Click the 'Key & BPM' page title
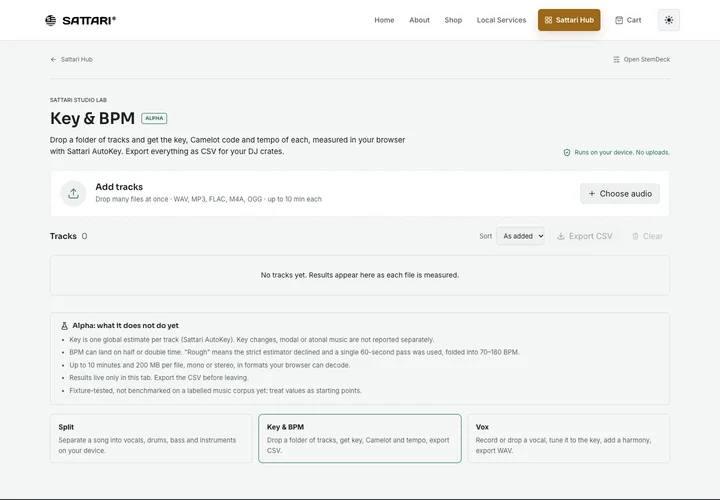The height and width of the screenshot is (500, 720). [92, 118]
